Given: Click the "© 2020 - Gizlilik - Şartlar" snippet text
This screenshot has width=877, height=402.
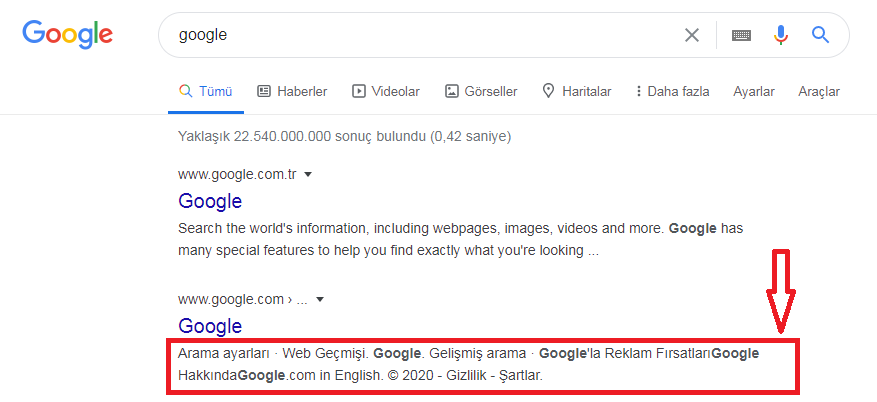Looking at the screenshot, I should click(464, 375).
